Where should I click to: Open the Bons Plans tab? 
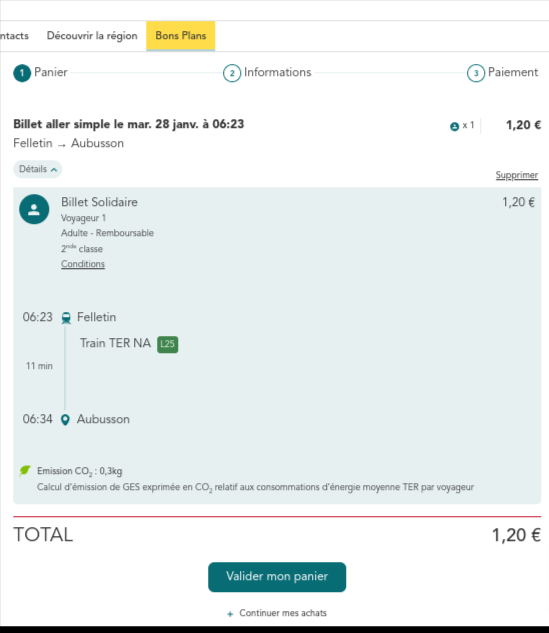click(180, 36)
